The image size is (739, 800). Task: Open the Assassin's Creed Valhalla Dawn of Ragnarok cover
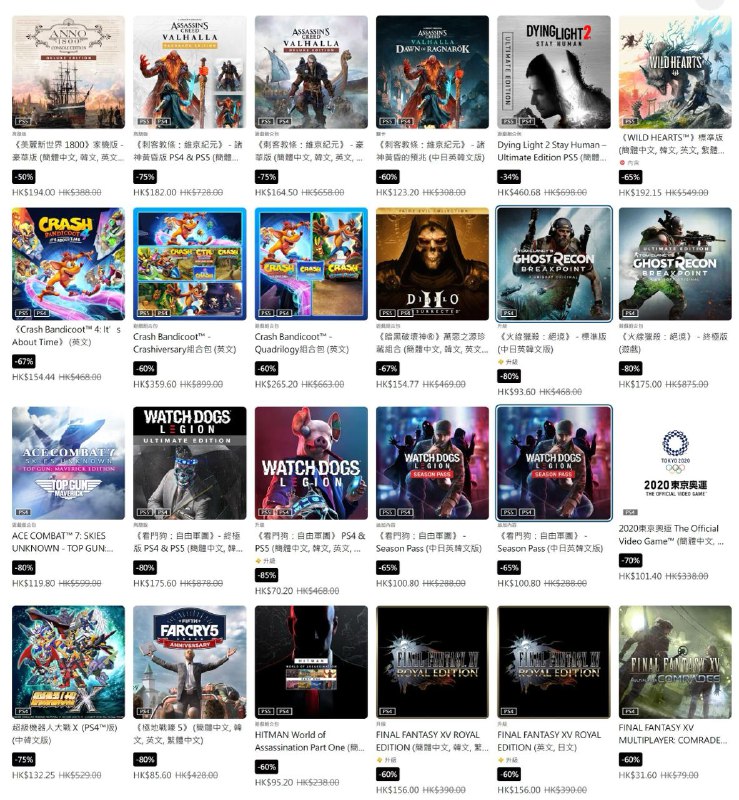[x=432, y=72]
